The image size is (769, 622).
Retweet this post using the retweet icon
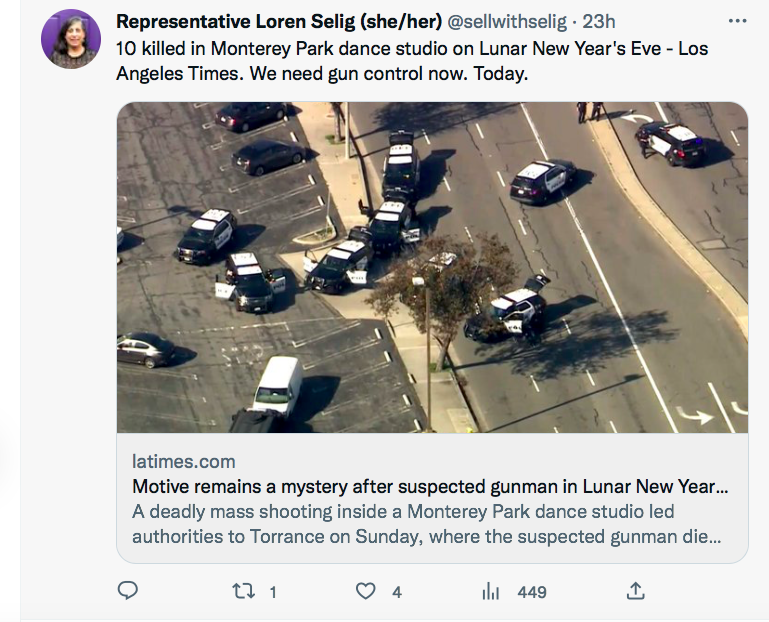pos(243,591)
